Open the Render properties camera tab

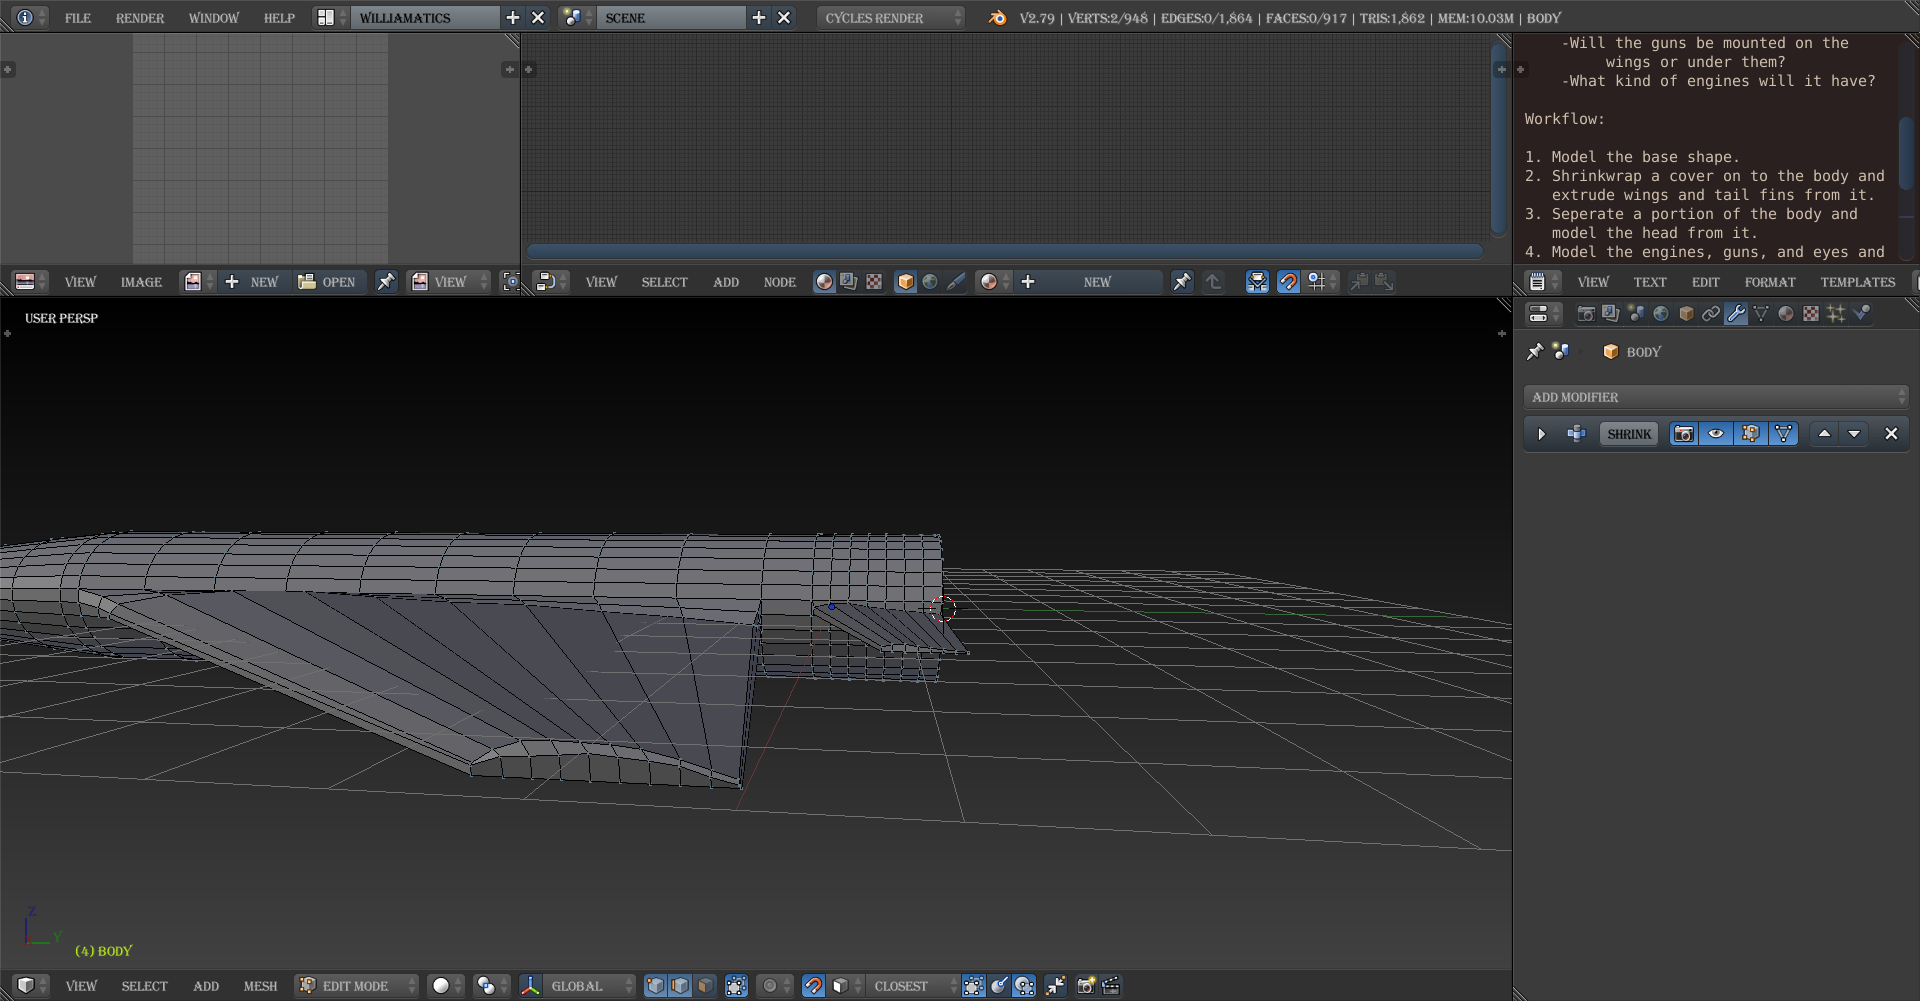[x=1586, y=314]
